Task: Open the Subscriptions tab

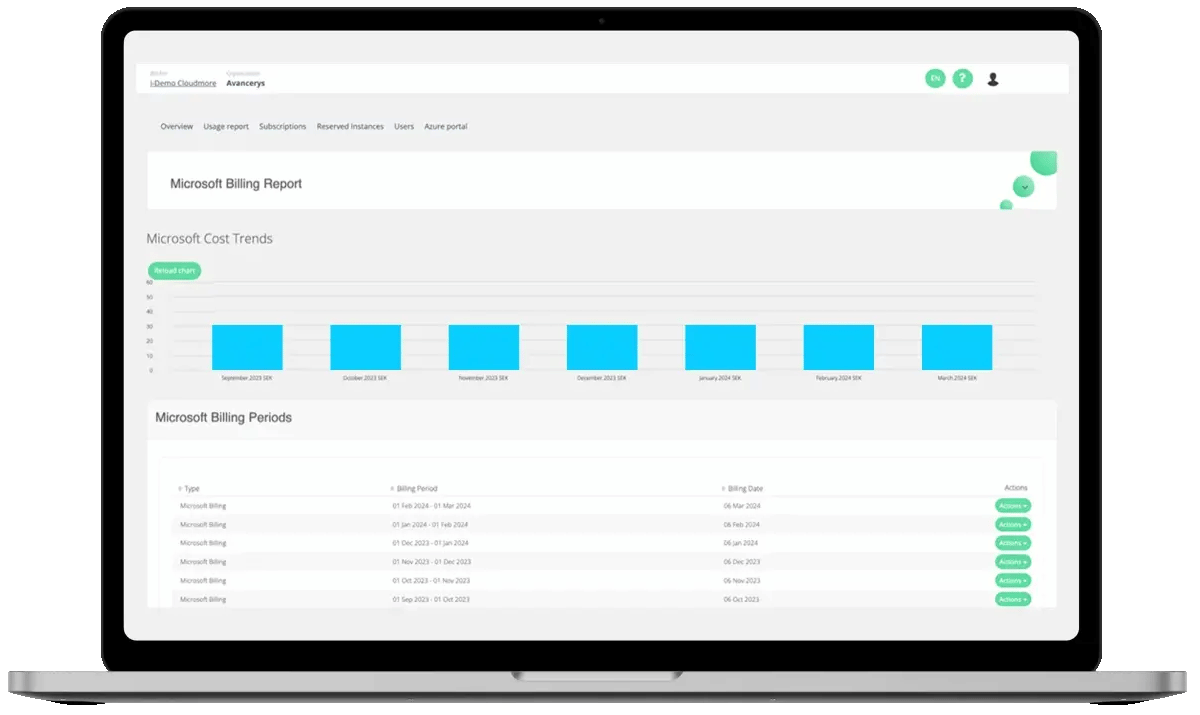Action: point(282,127)
